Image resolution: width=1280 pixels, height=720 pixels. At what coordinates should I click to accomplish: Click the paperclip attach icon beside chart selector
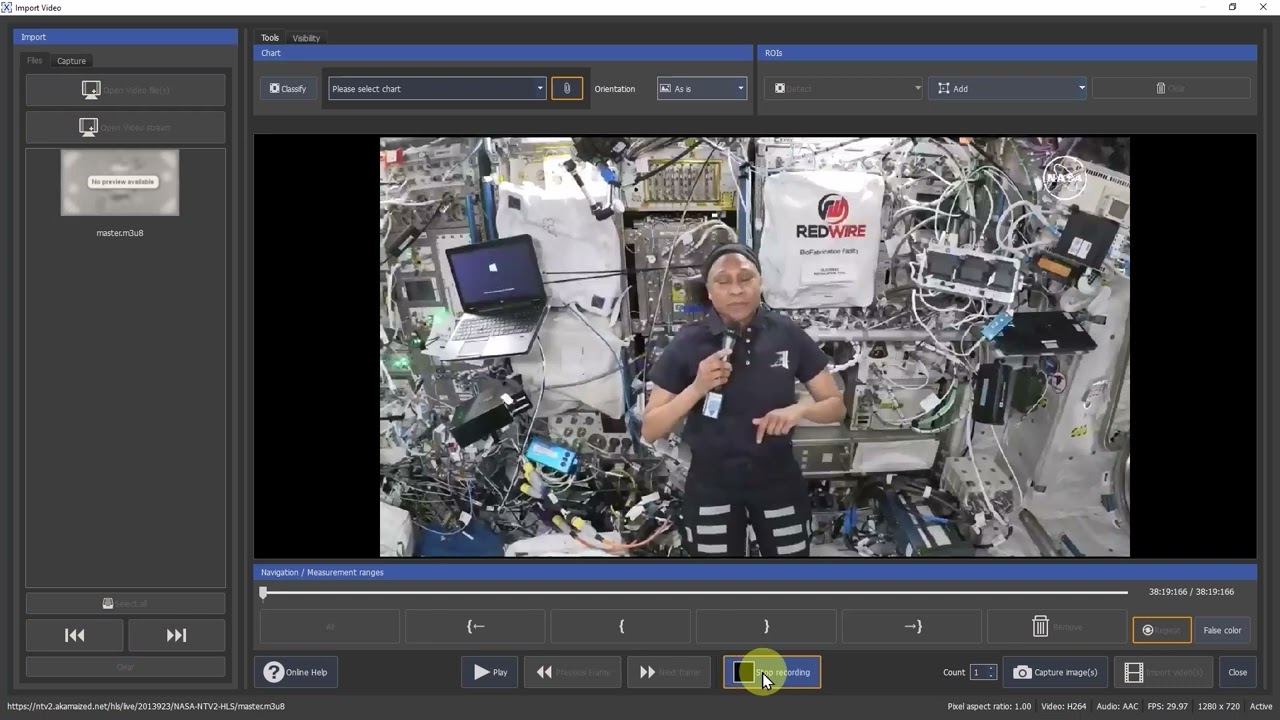click(x=567, y=89)
